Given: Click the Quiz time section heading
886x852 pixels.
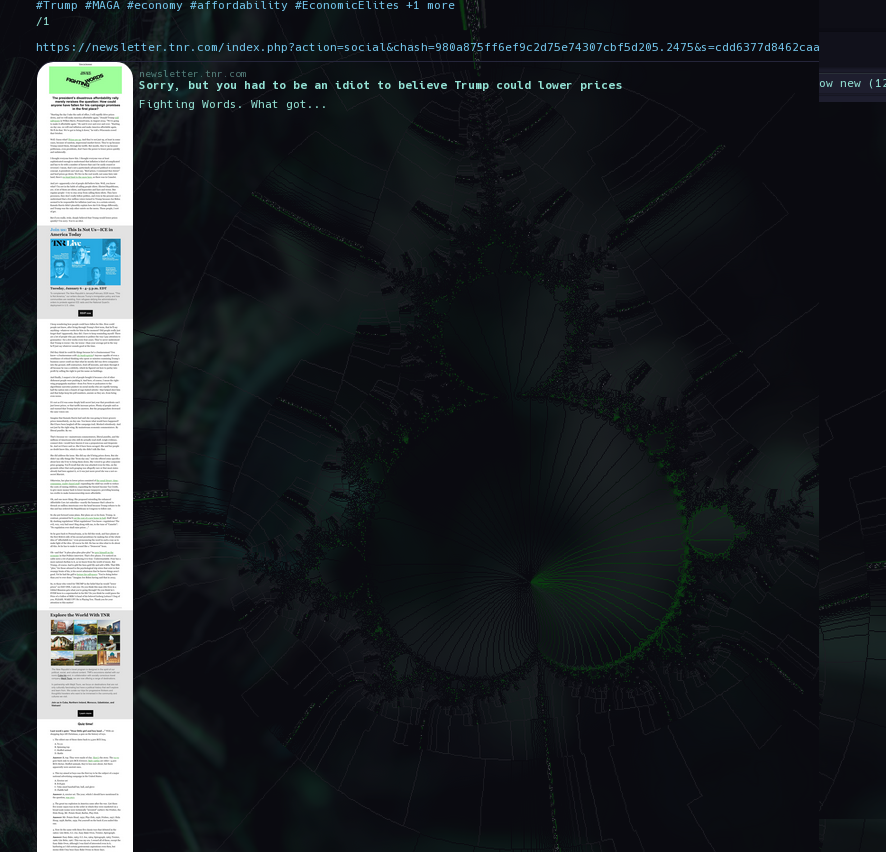Looking at the screenshot, I should 85,724.
